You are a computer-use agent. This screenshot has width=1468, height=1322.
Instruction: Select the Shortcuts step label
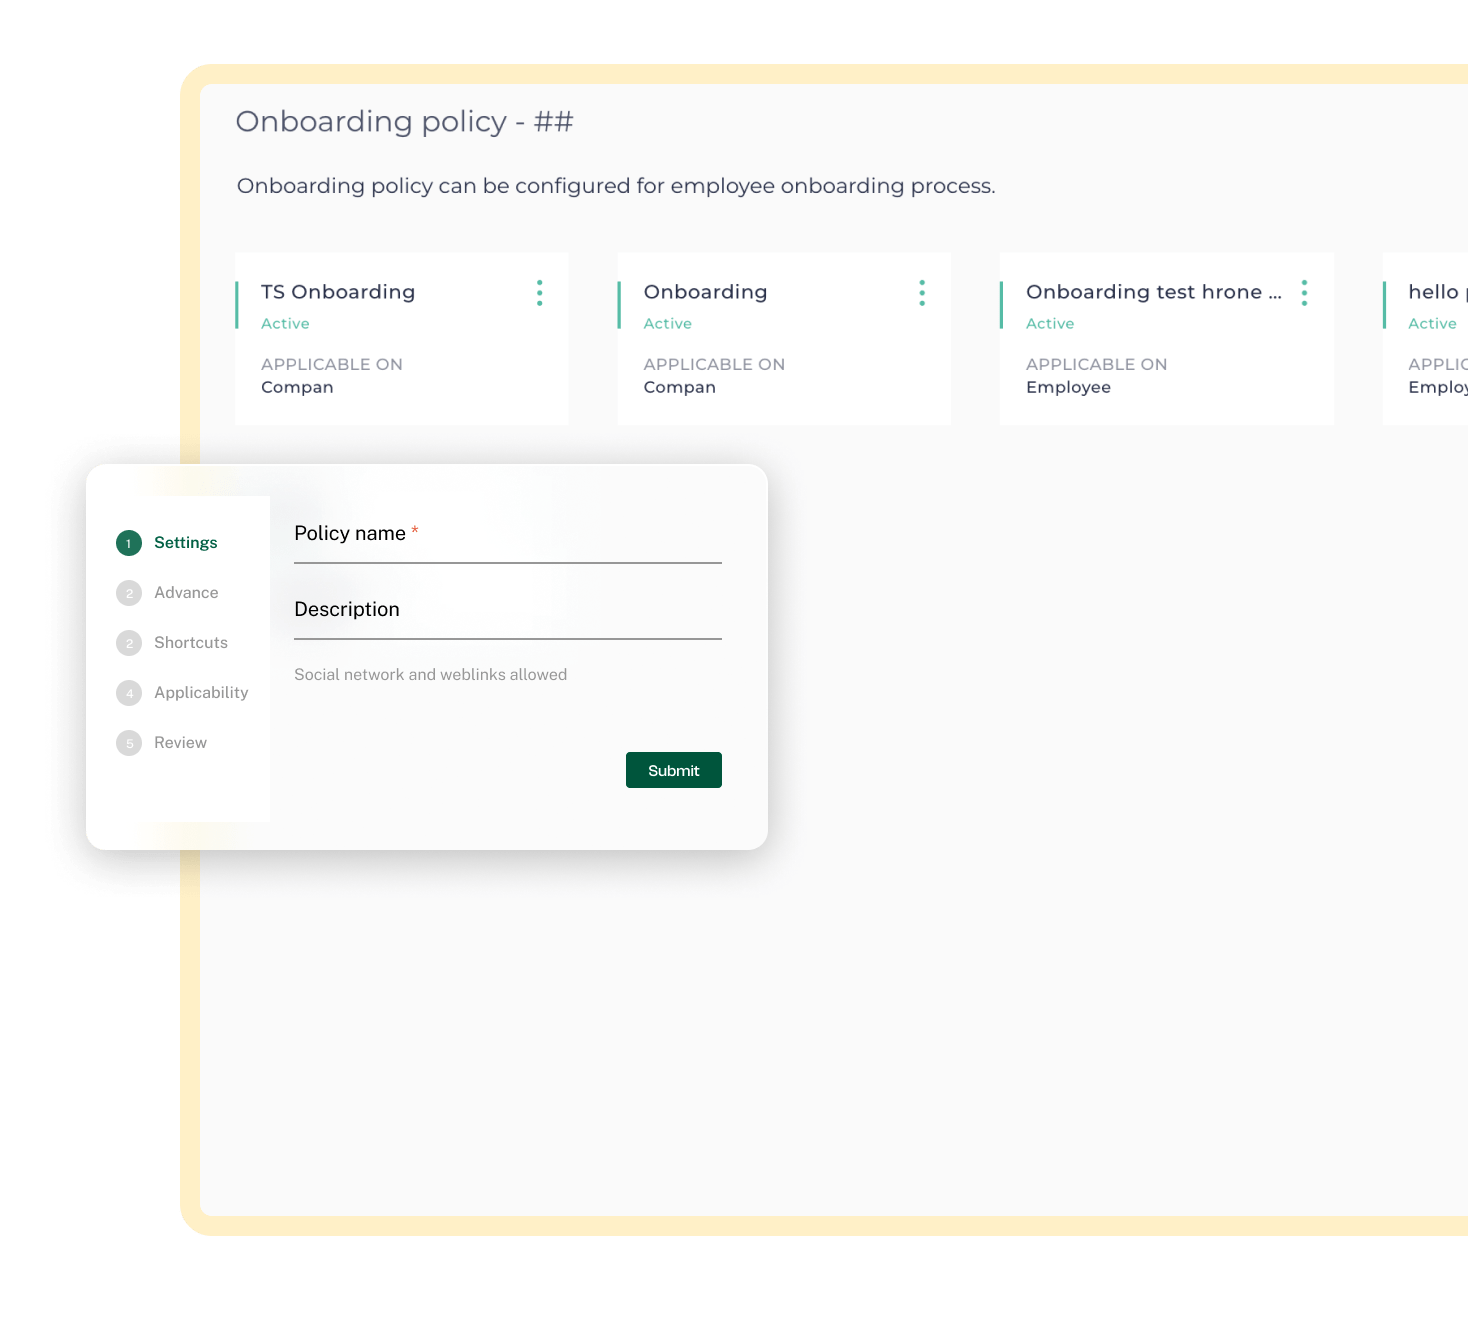click(x=191, y=643)
